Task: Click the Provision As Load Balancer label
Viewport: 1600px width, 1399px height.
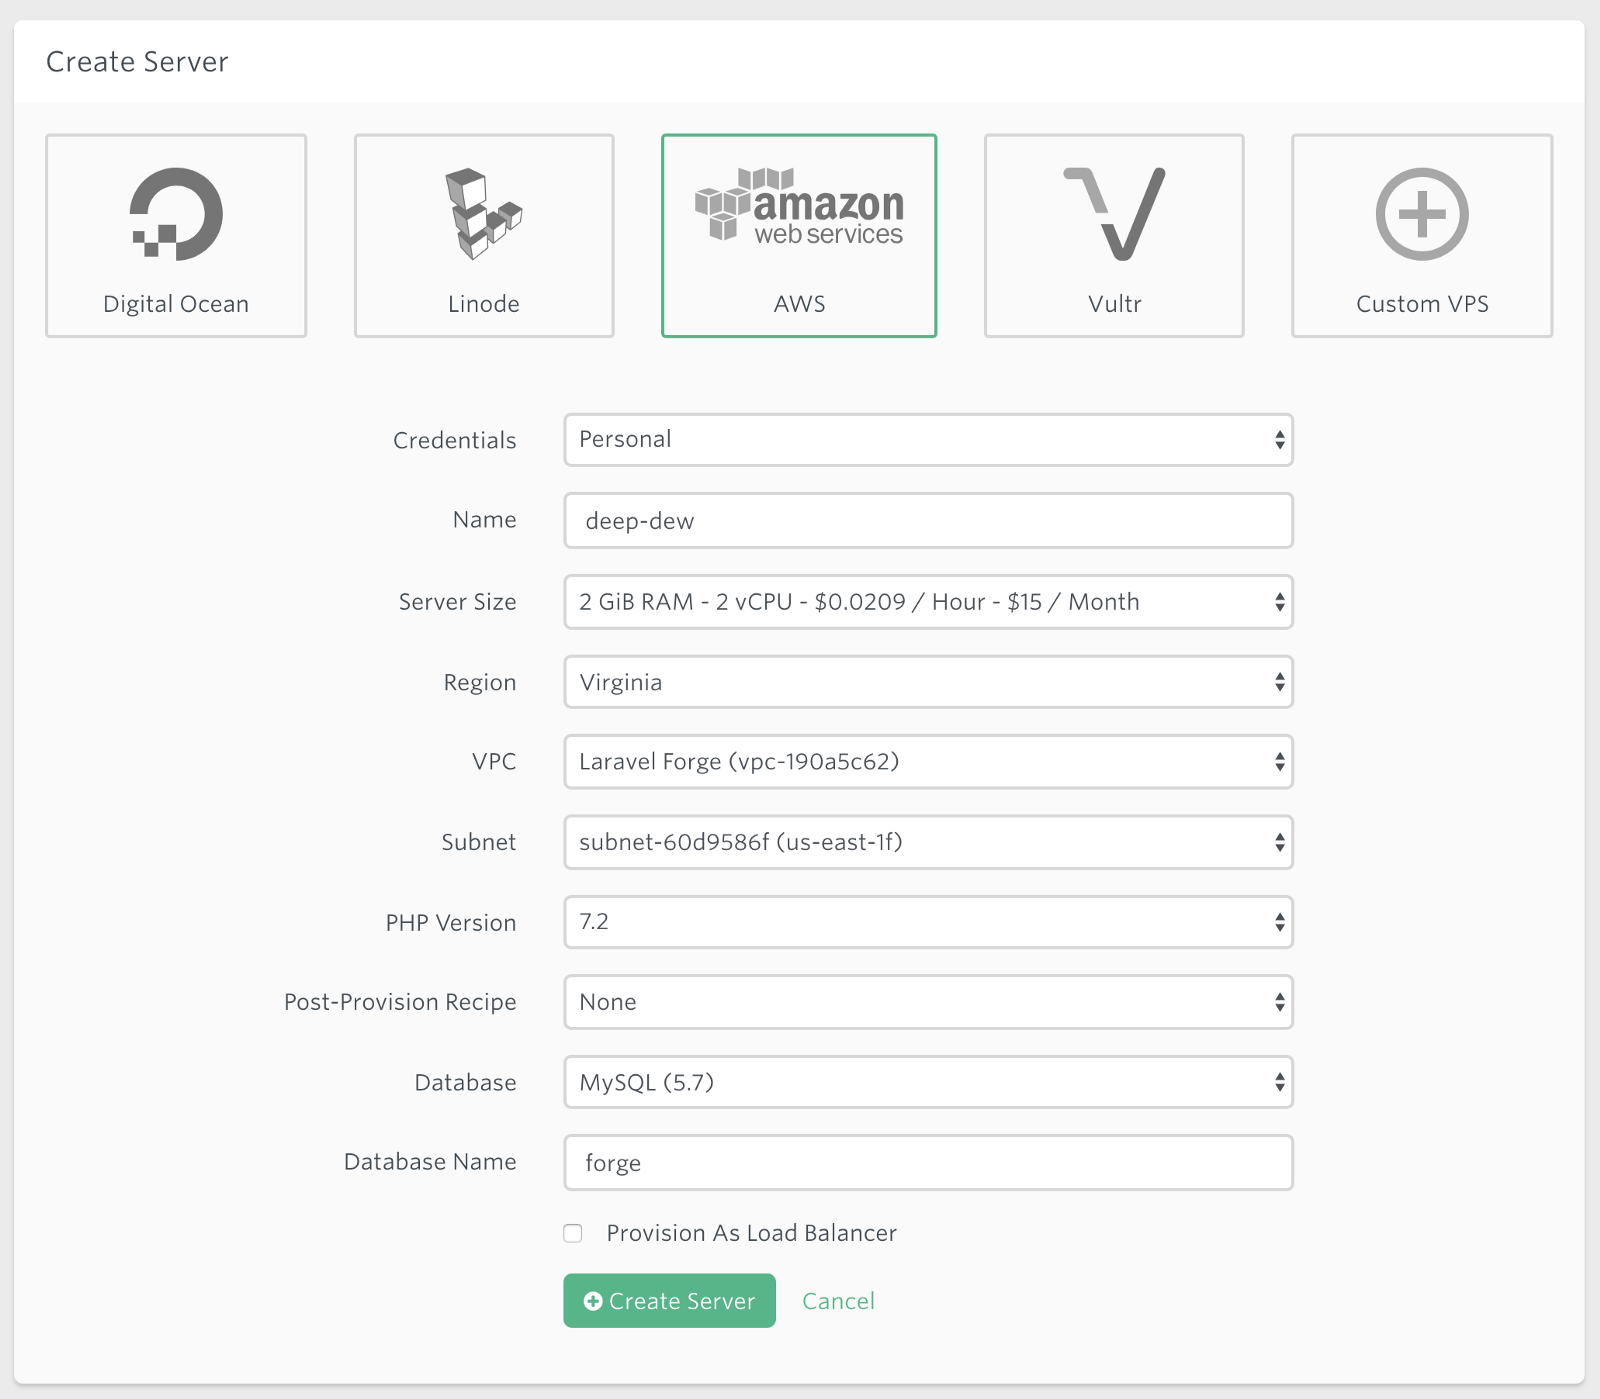Action: 752,1233
